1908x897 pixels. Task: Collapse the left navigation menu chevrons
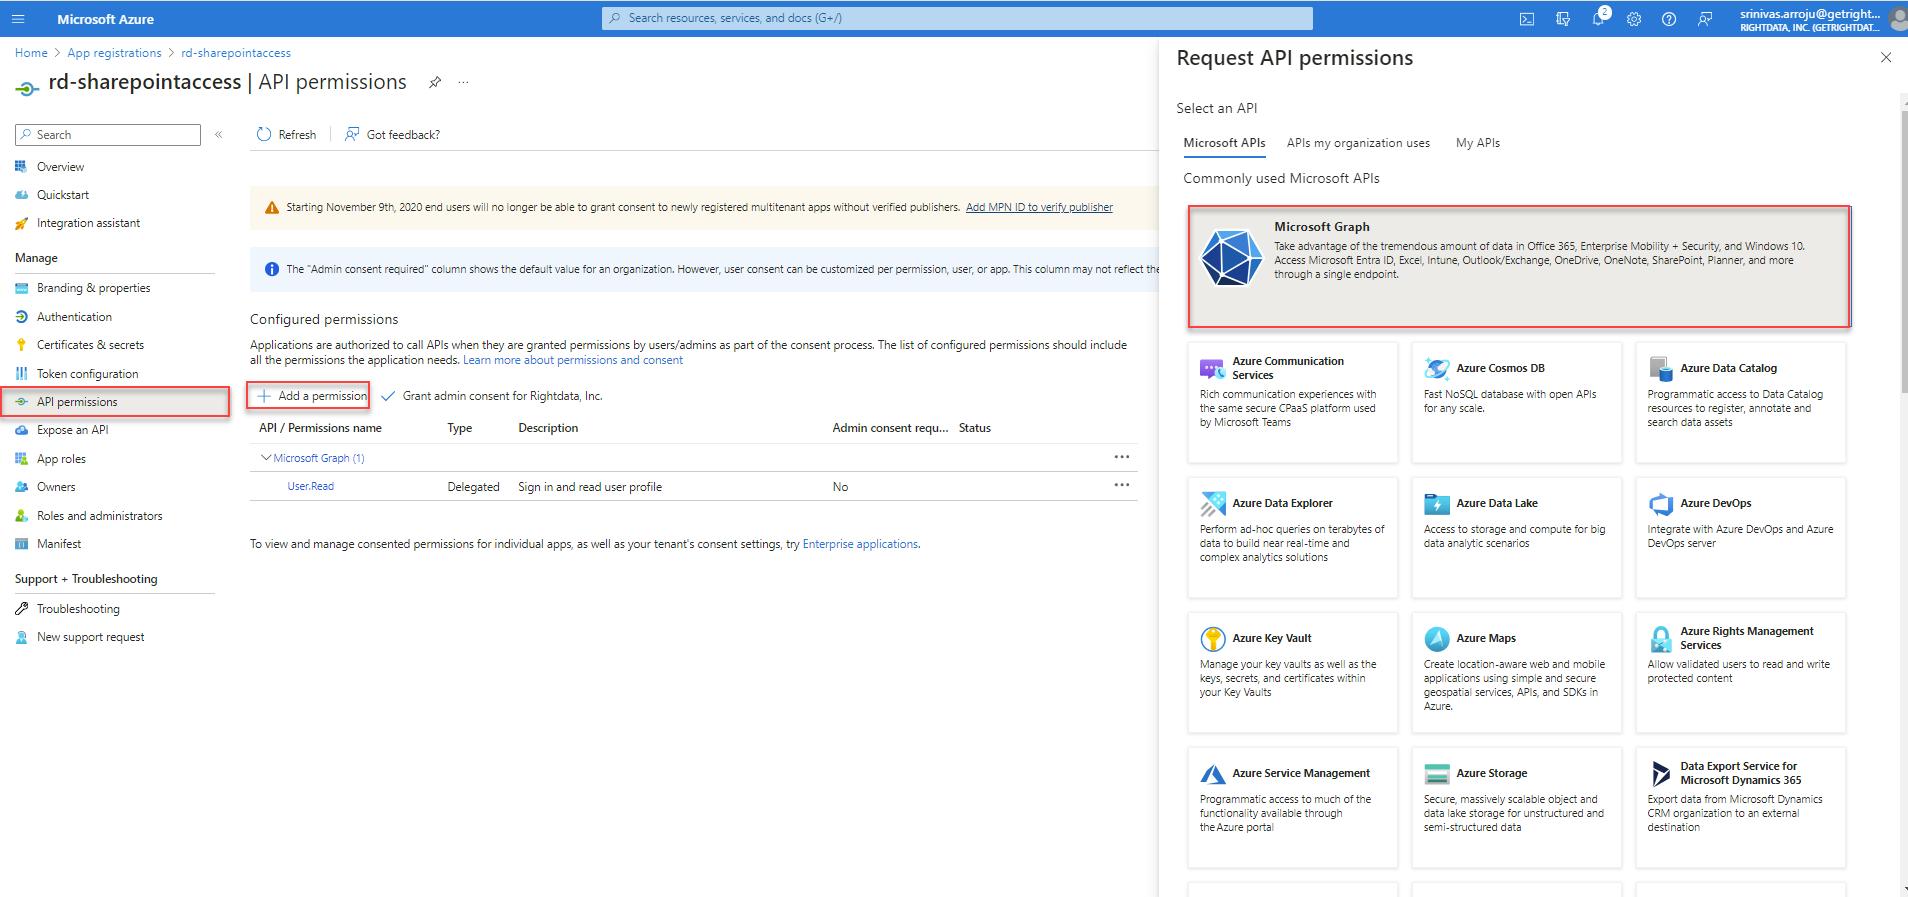[219, 134]
